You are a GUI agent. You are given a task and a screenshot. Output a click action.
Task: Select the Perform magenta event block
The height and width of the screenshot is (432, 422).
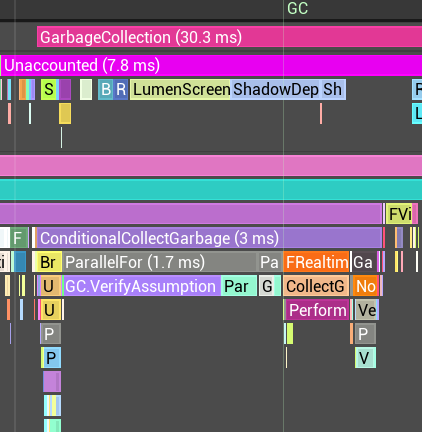(317, 310)
